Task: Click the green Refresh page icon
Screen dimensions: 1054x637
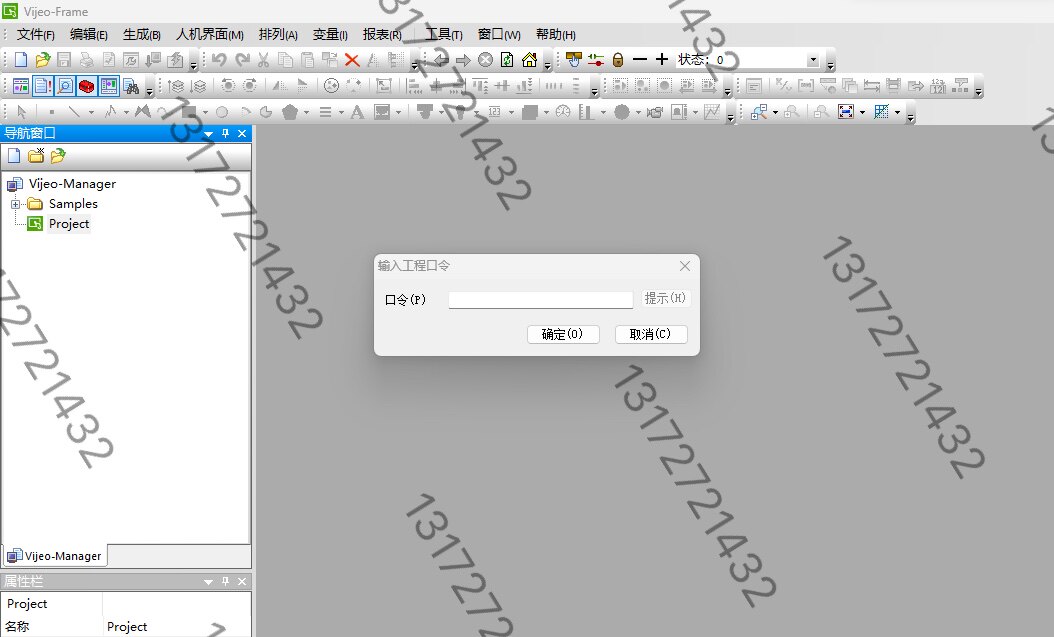Action: click(x=508, y=60)
